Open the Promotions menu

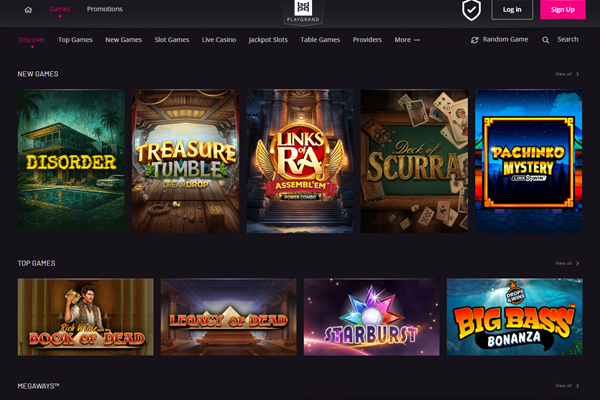pyautogui.click(x=104, y=9)
